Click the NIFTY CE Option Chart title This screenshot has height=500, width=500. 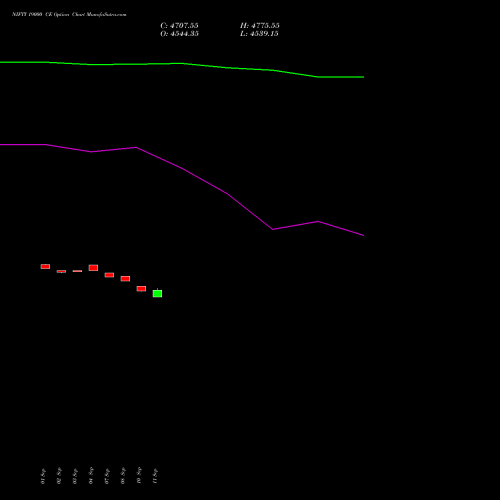tap(69, 15)
